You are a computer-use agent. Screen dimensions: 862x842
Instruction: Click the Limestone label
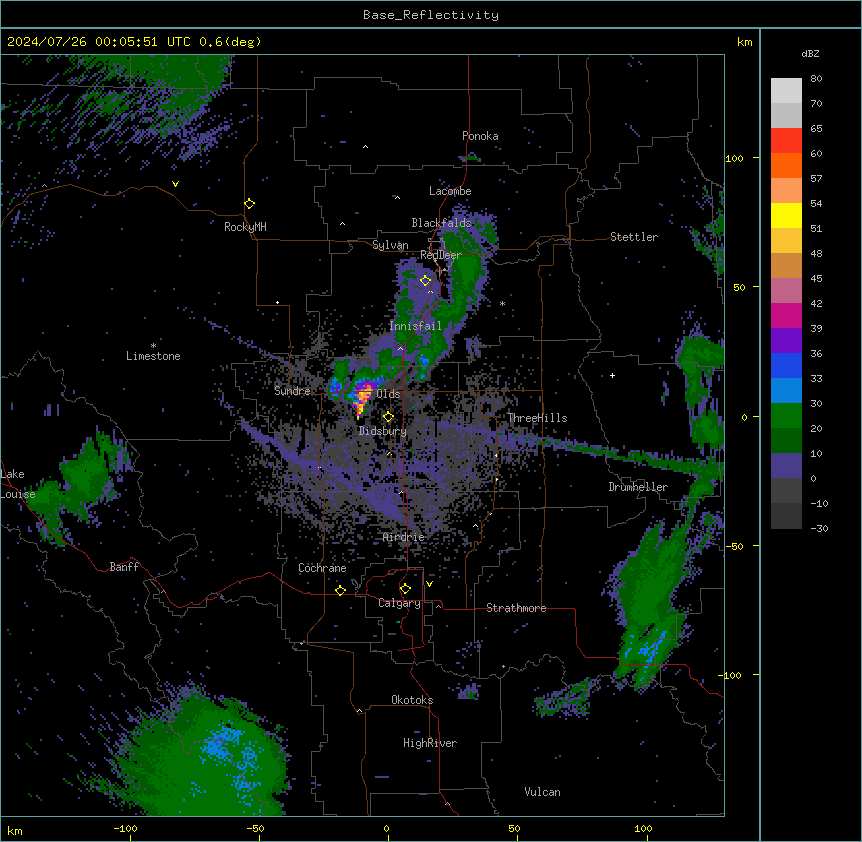153,356
